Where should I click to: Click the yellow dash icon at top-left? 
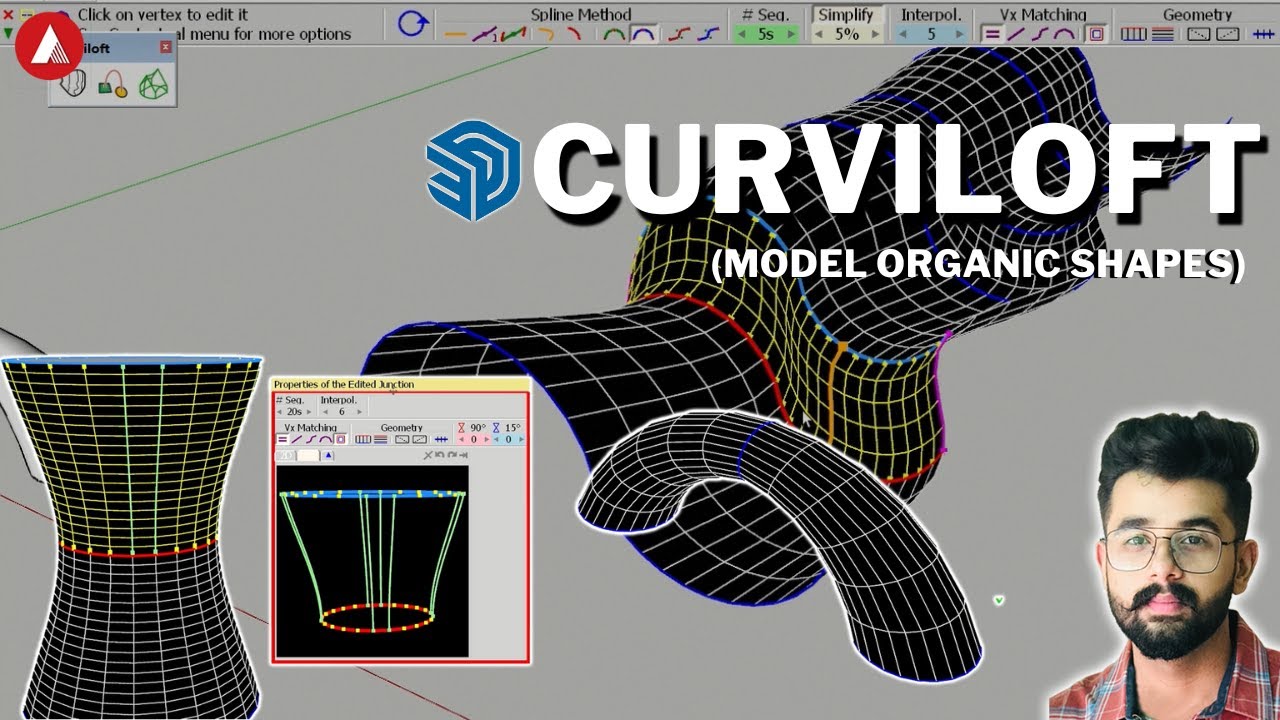click(x=27, y=16)
